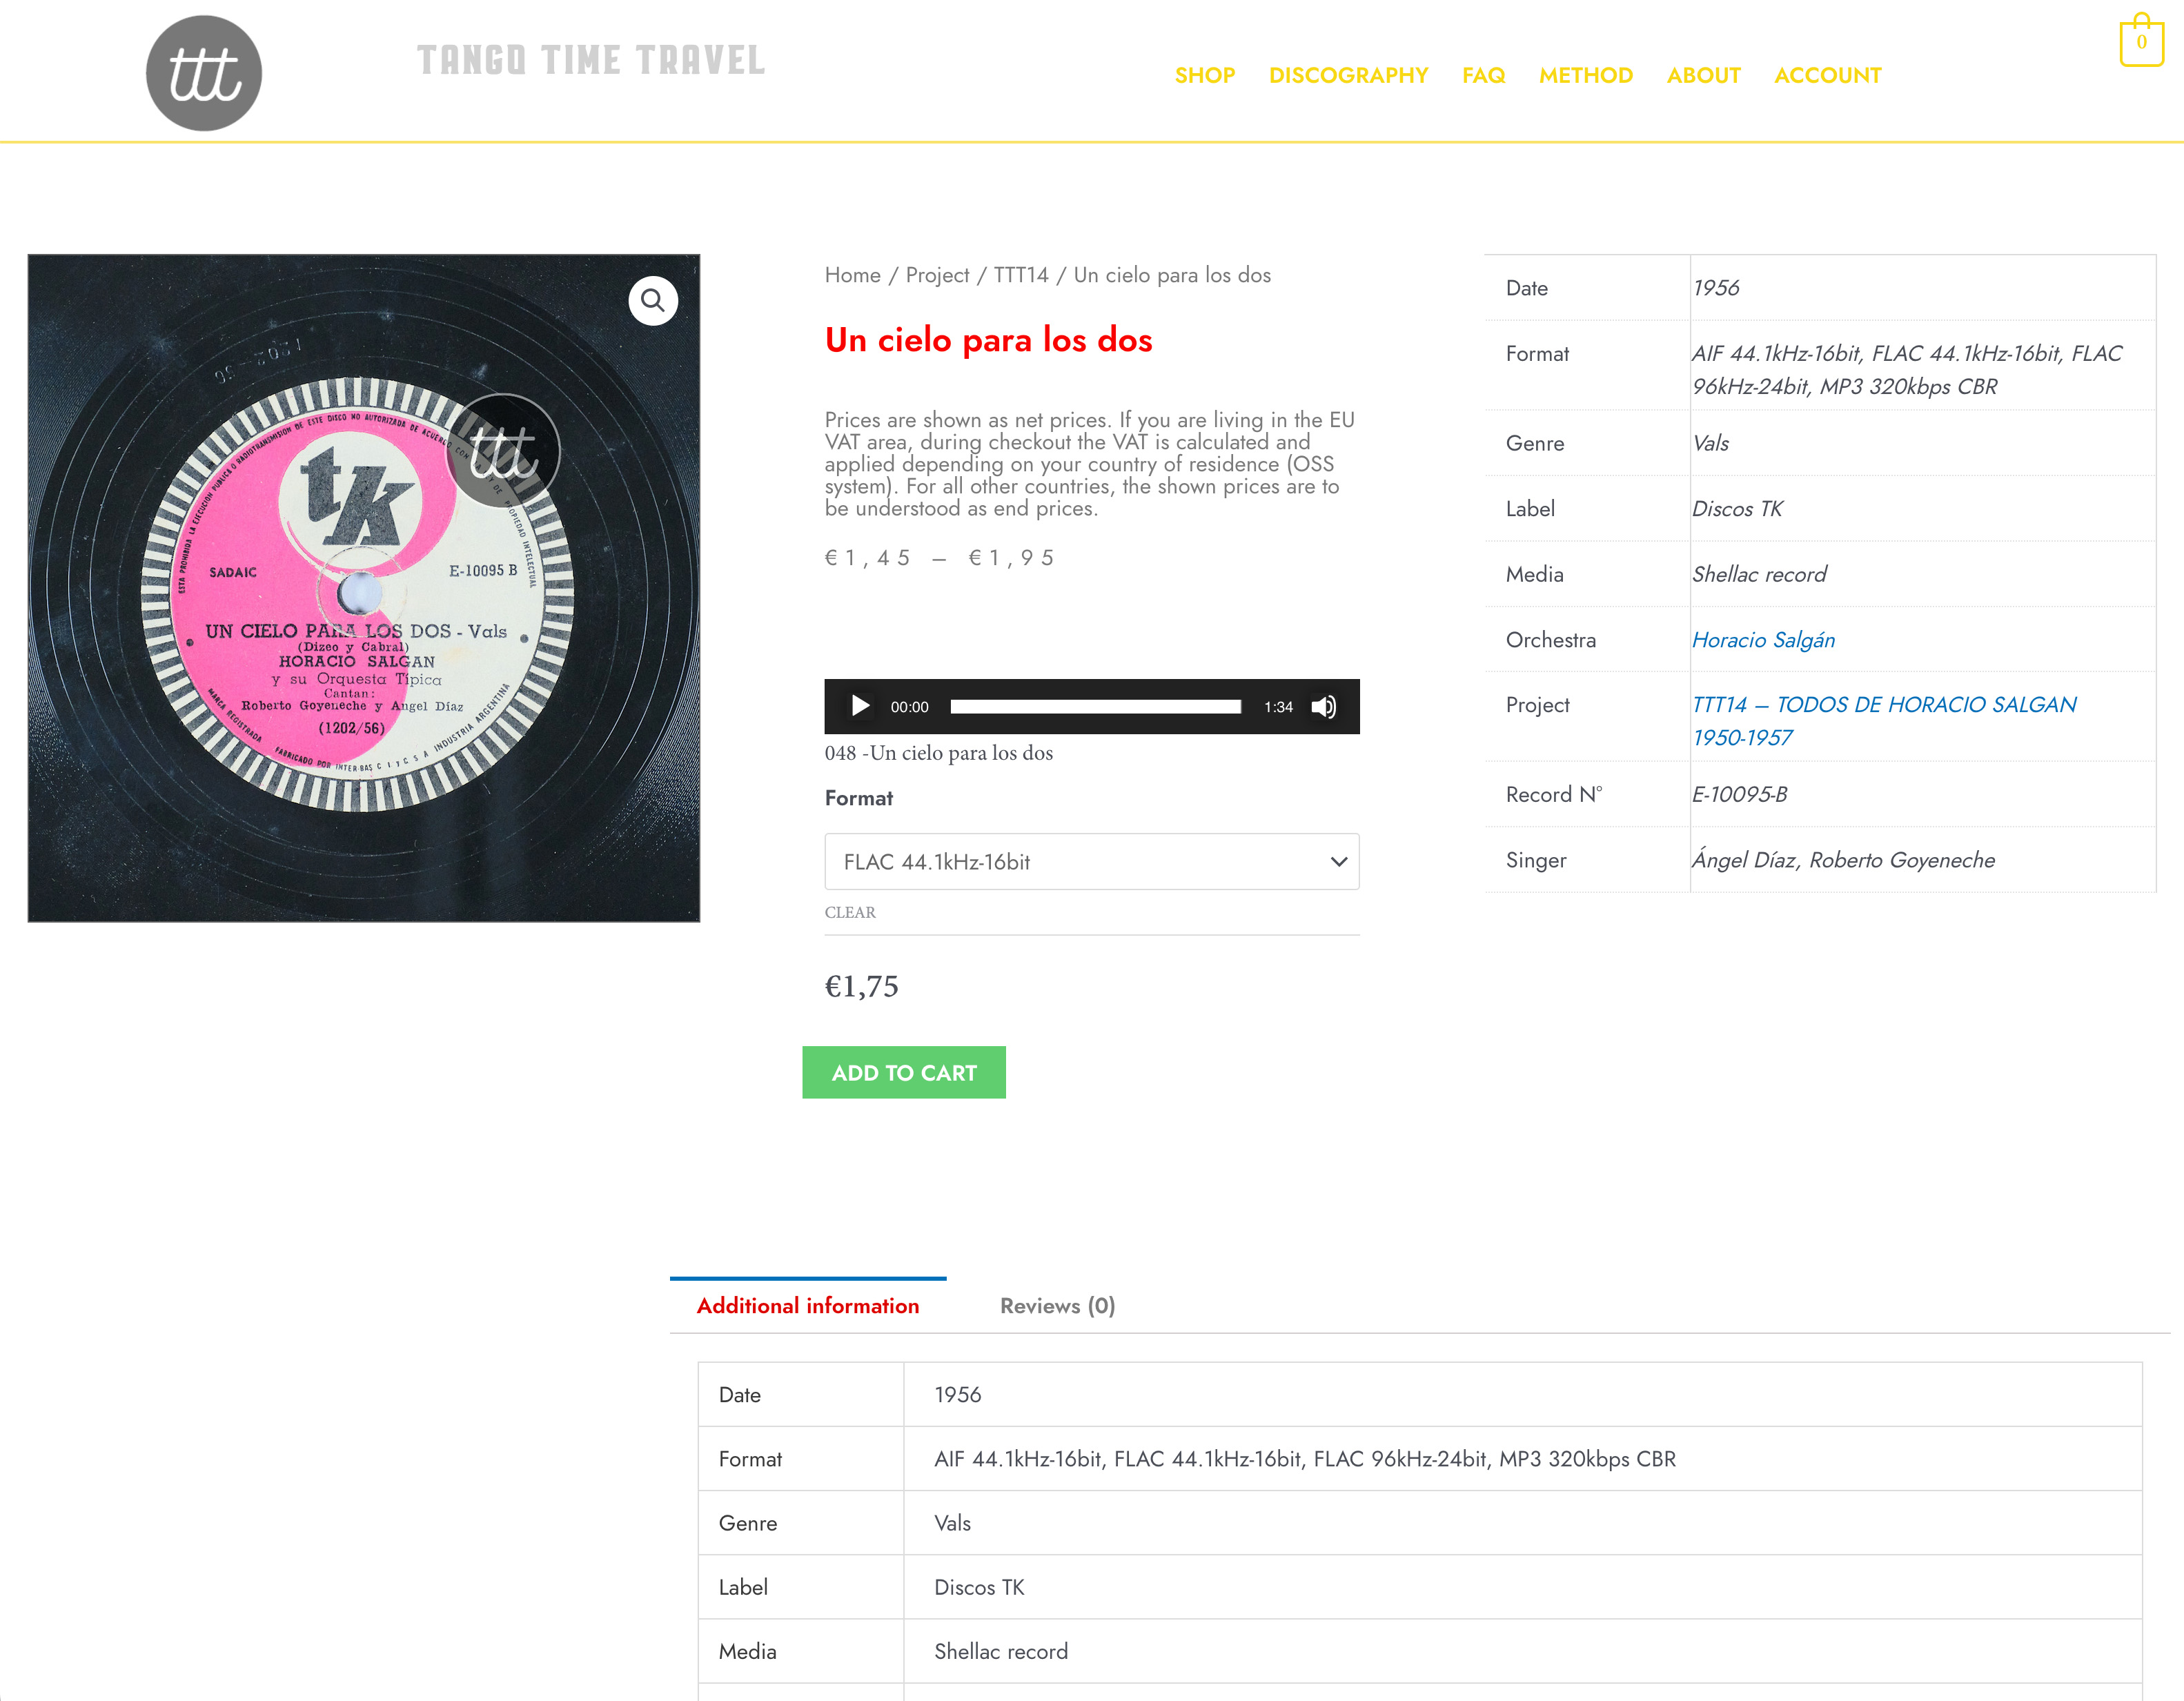Screen dimensions: 2184x1701
Task: Open the Account menu item
Action: [1827, 75]
